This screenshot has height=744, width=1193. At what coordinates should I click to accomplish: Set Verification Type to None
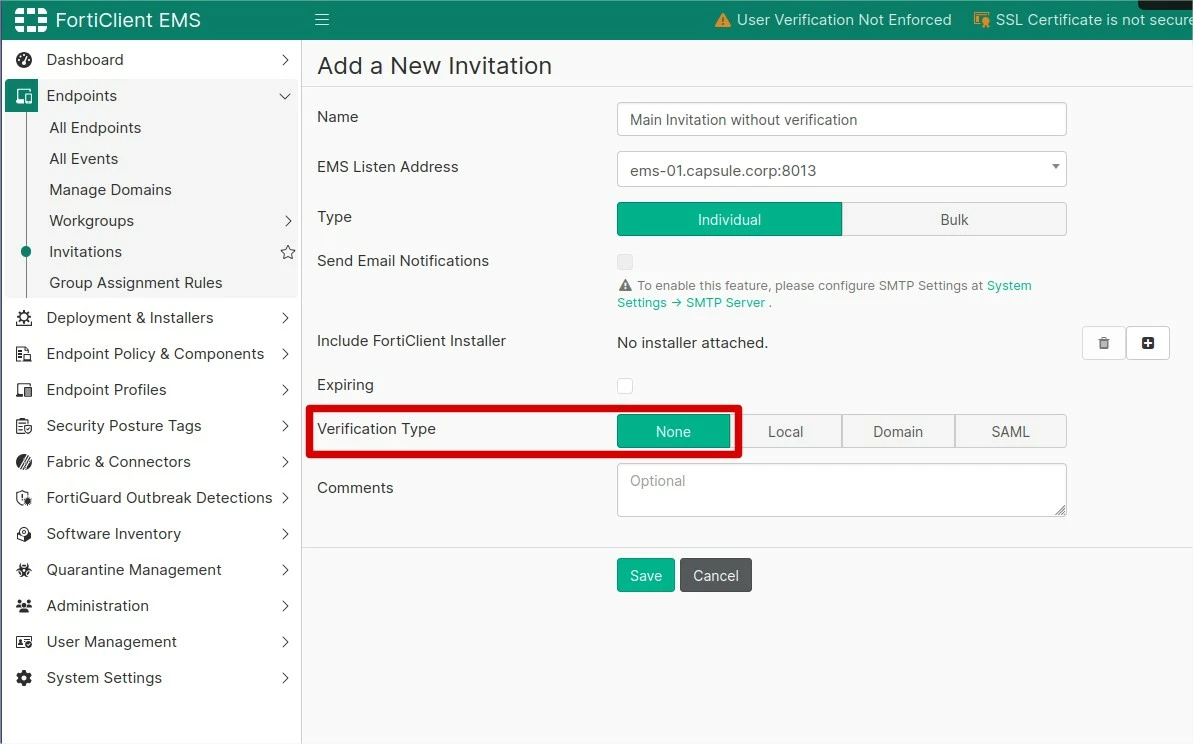(x=673, y=431)
